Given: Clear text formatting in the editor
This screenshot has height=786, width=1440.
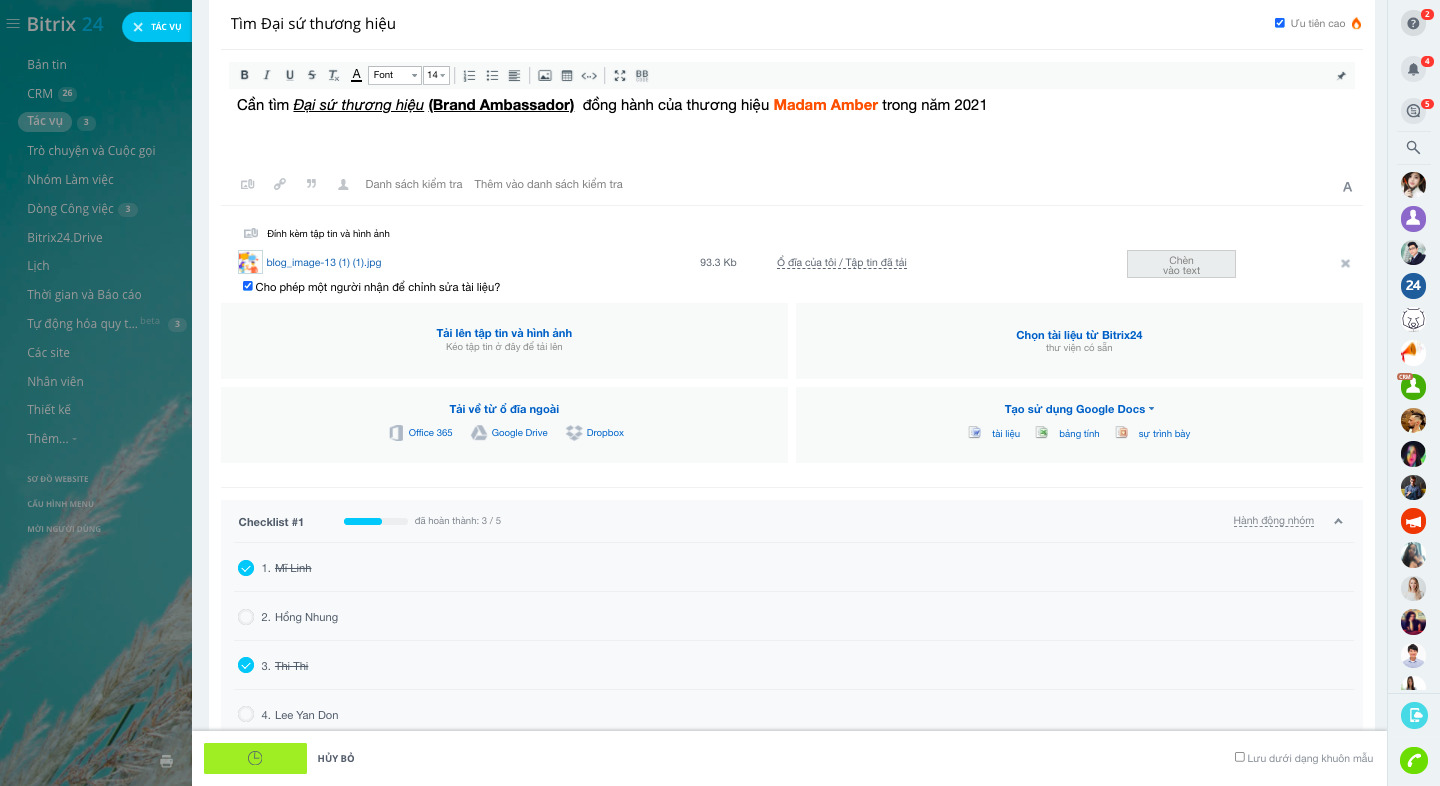Looking at the screenshot, I should click(334, 75).
